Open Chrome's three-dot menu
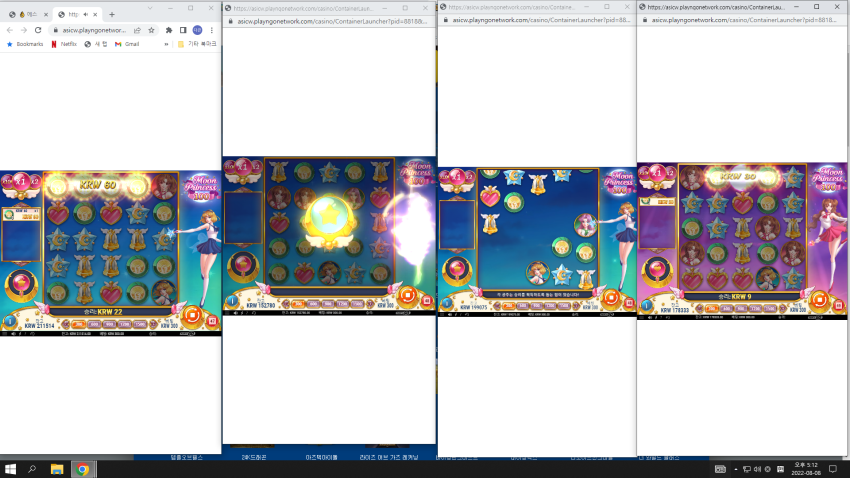The image size is (850, 478). pos(211,30)
